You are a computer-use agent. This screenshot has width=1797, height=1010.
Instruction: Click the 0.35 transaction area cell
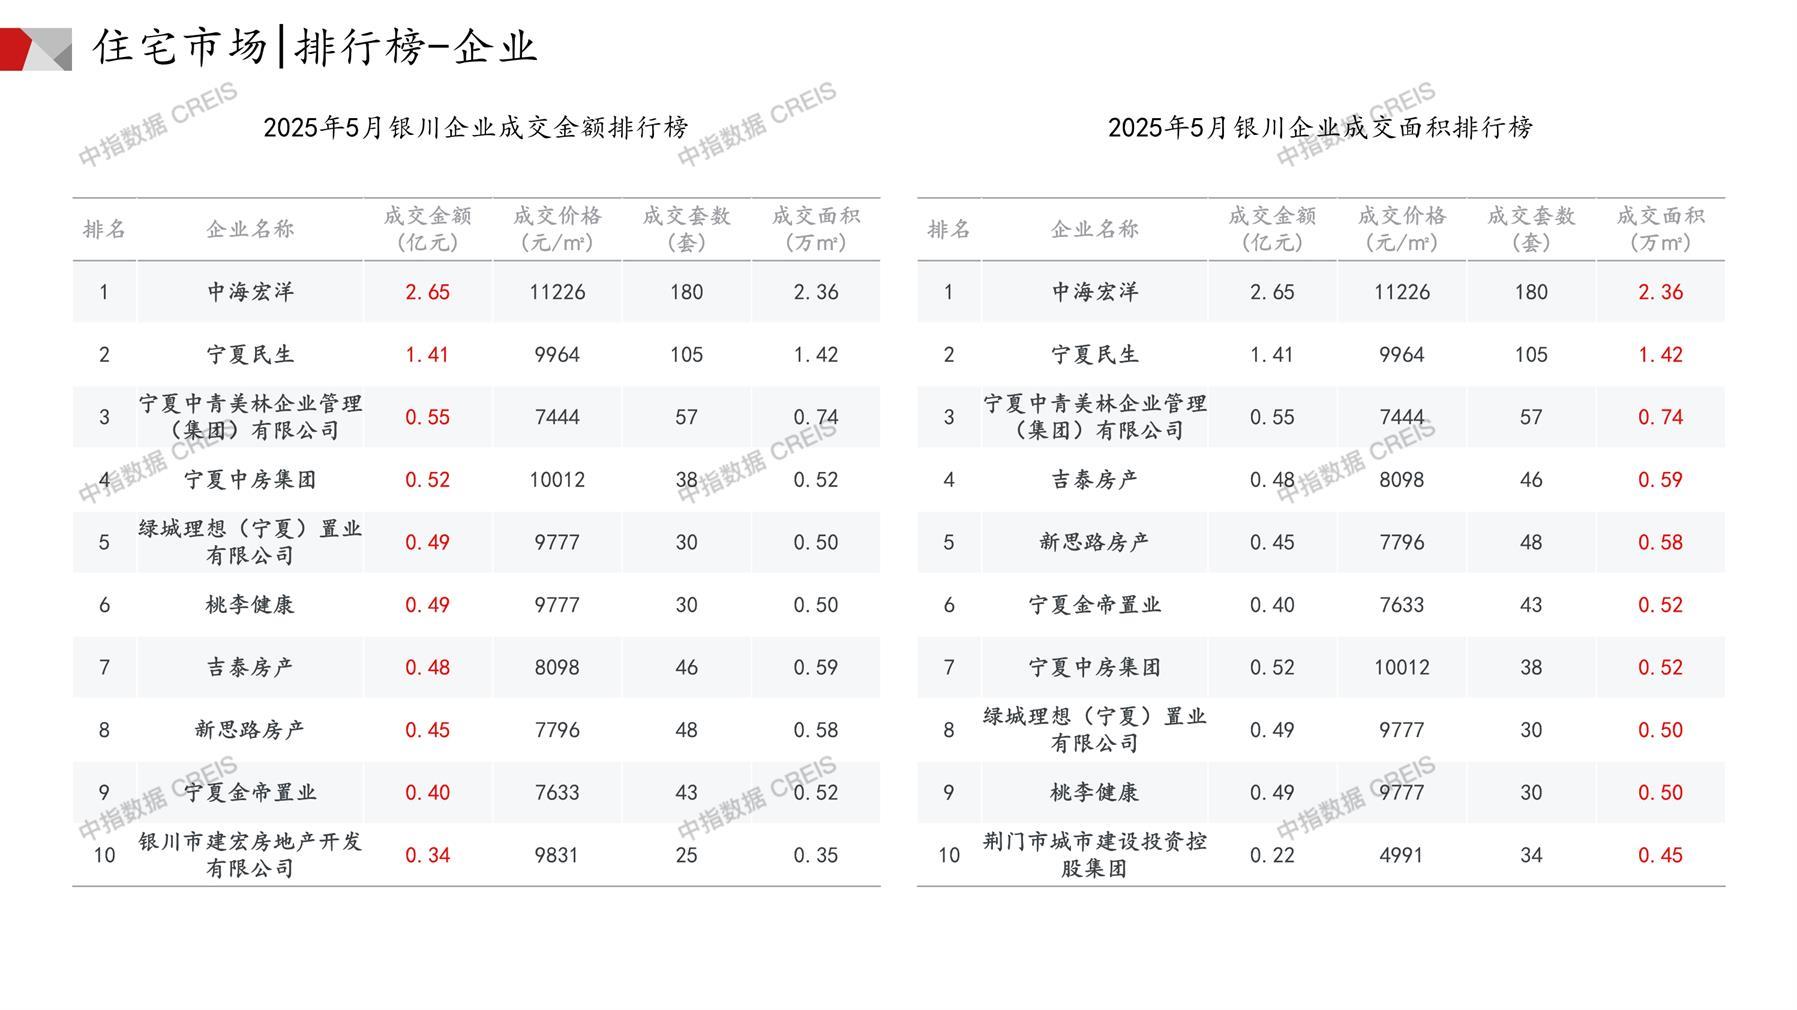tap(815, 855)
